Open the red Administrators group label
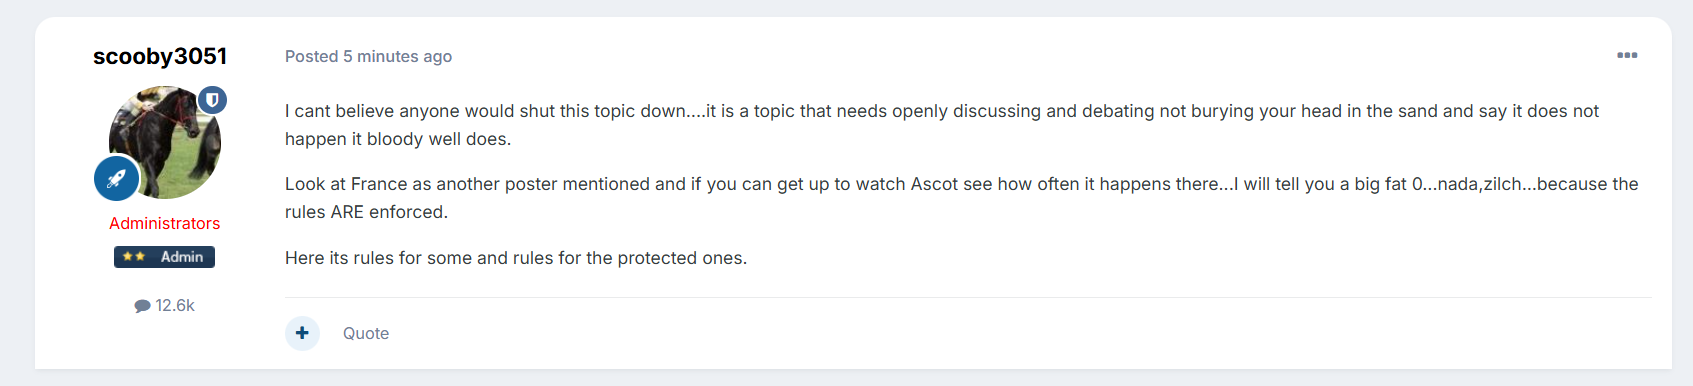Image resolution: width=1693 pixels, height=386 pixels. pyautogui.click(x=165, y=223)
